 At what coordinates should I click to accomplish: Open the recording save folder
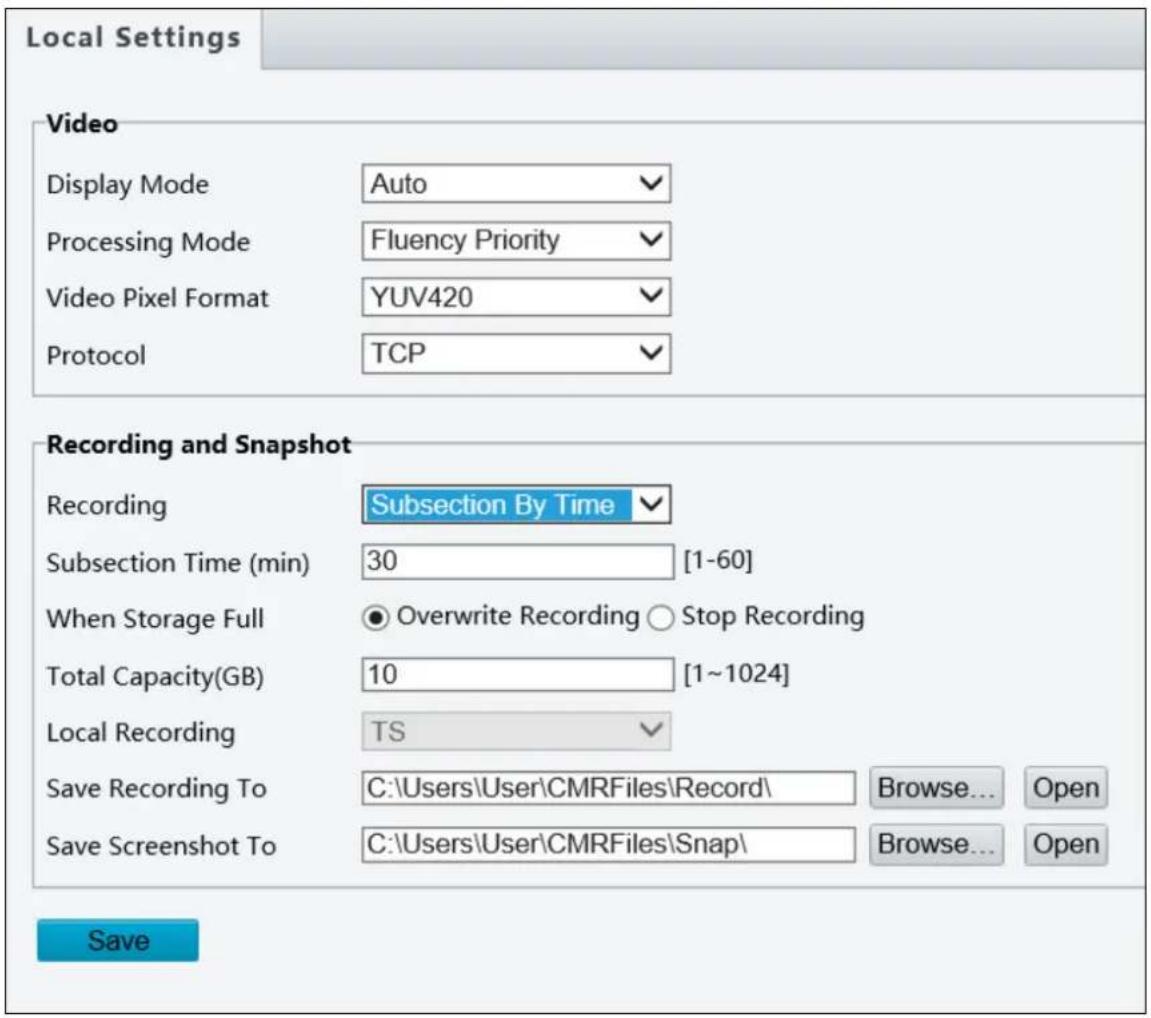click(x=1066, y=788)
